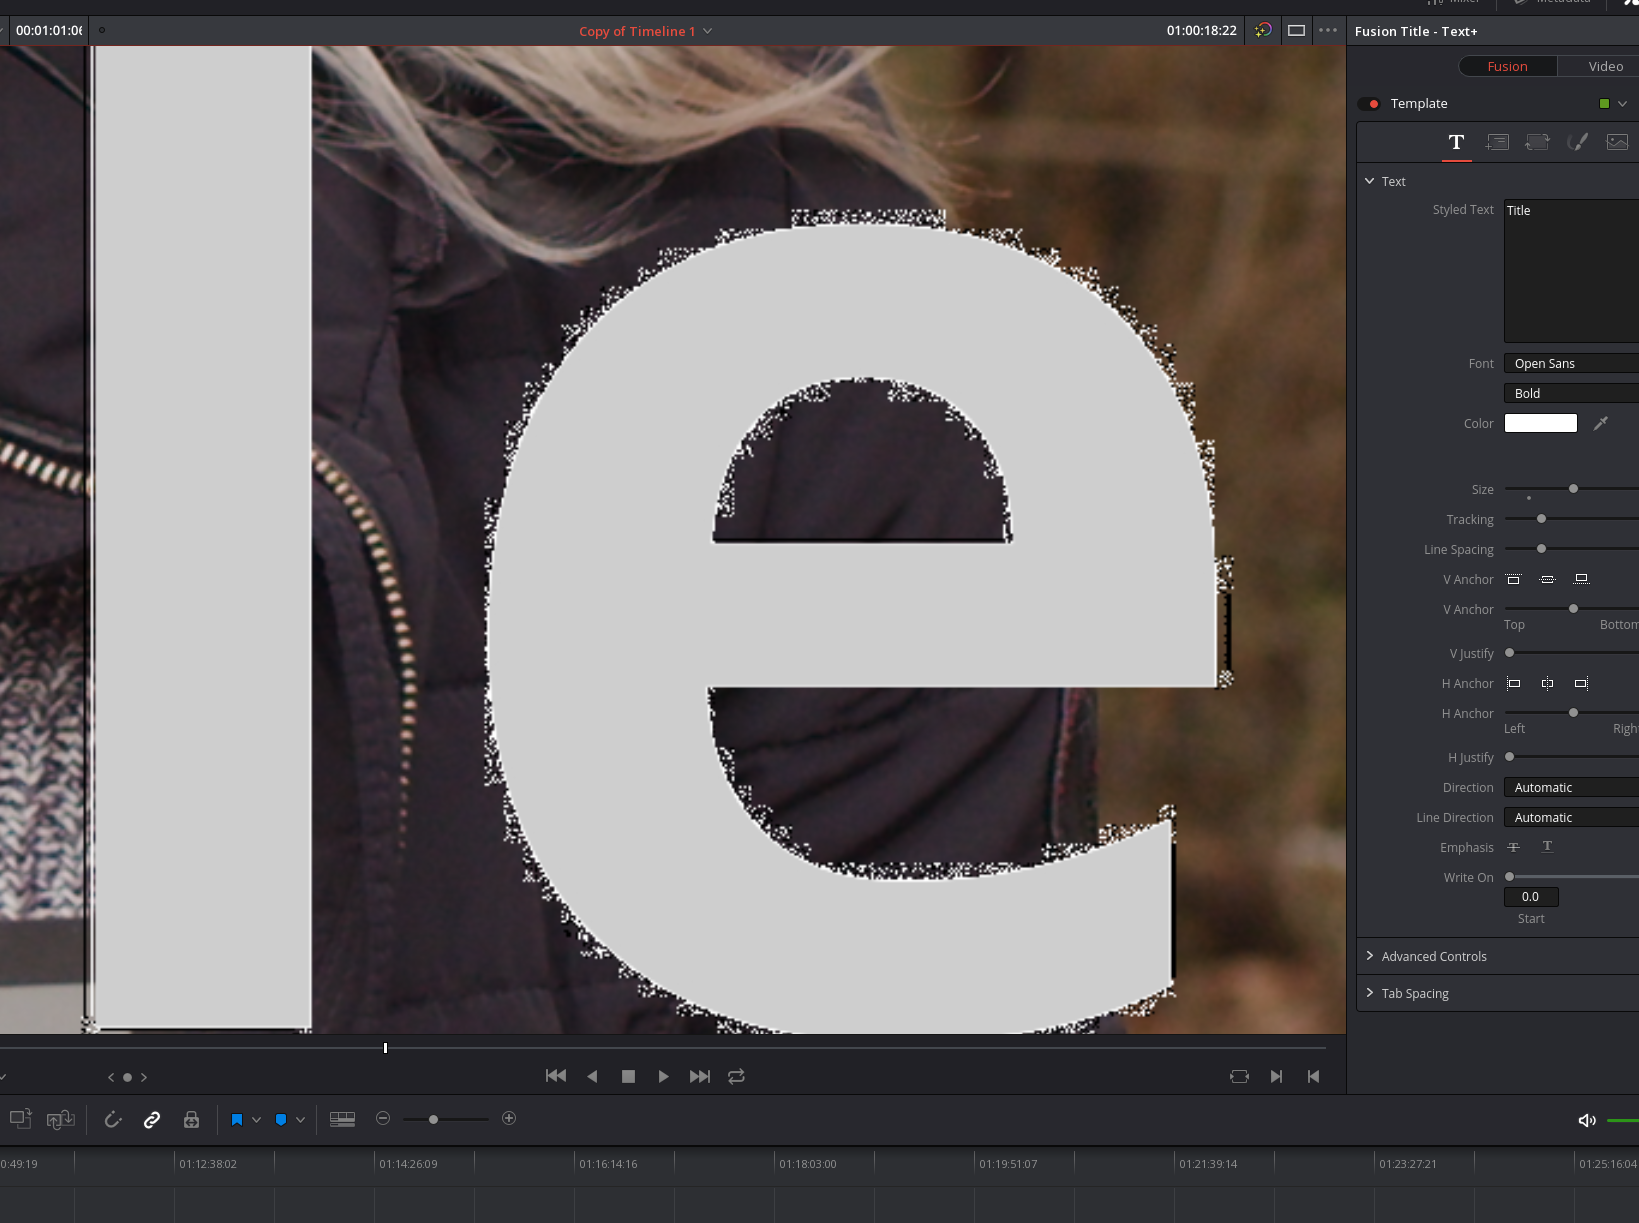Viewport: 1639px width, 1223px height.
Task: Set V Anchor to top alignment
Action: point(1514,580)
